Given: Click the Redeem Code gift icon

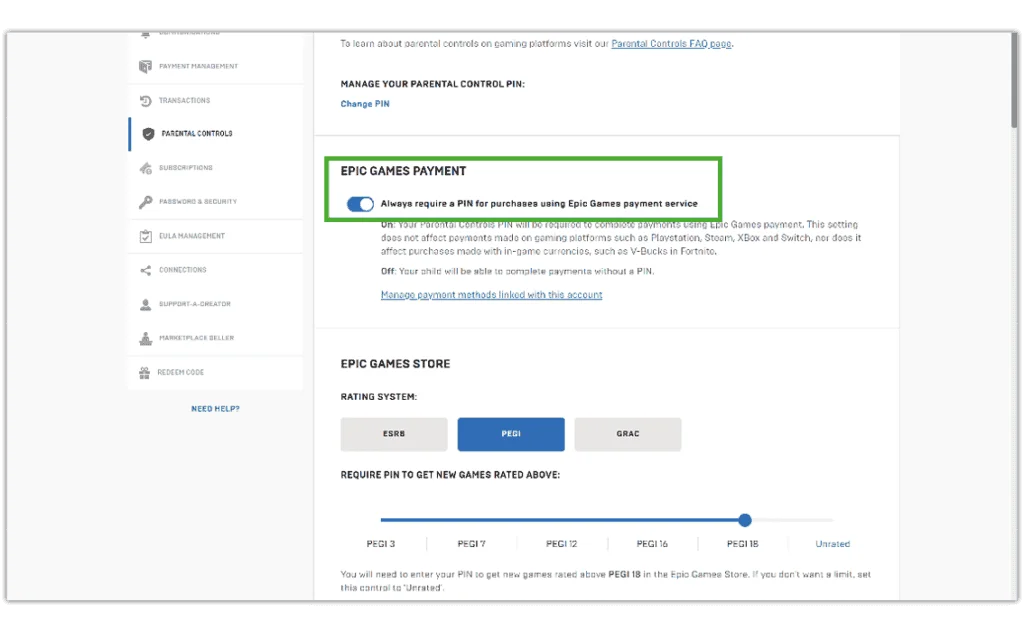Looking at the screenshot, I should (144, 372).
